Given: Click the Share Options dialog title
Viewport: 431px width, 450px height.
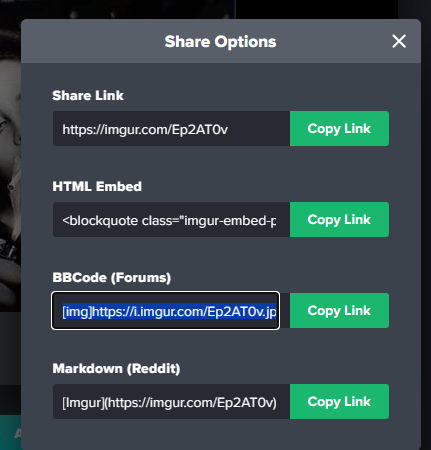Looking at the screenshot, I should pos(220,42).
